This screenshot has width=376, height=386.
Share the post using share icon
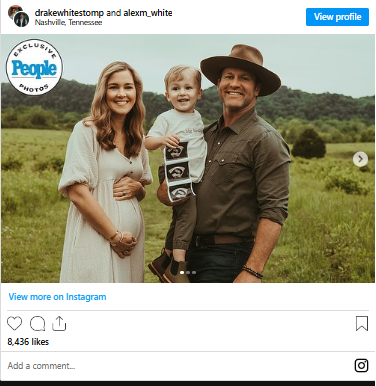pos(59,324)
